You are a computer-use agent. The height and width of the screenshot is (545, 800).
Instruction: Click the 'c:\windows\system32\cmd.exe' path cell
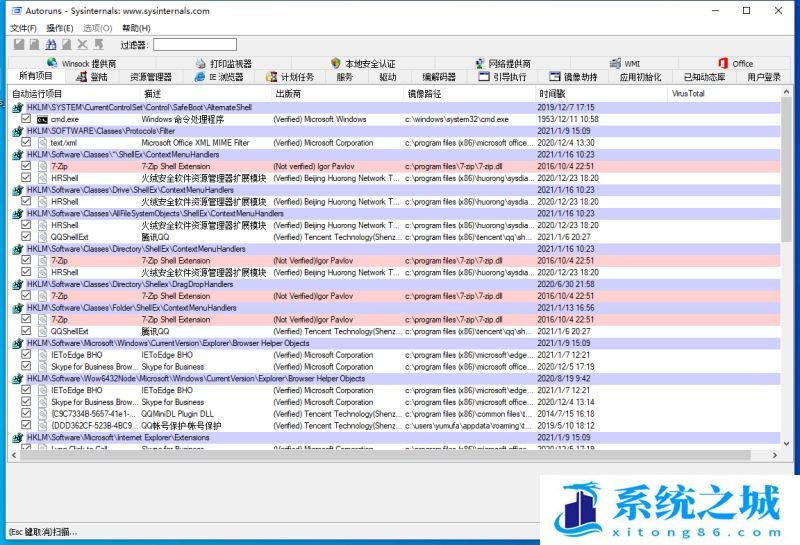(457, 119)
